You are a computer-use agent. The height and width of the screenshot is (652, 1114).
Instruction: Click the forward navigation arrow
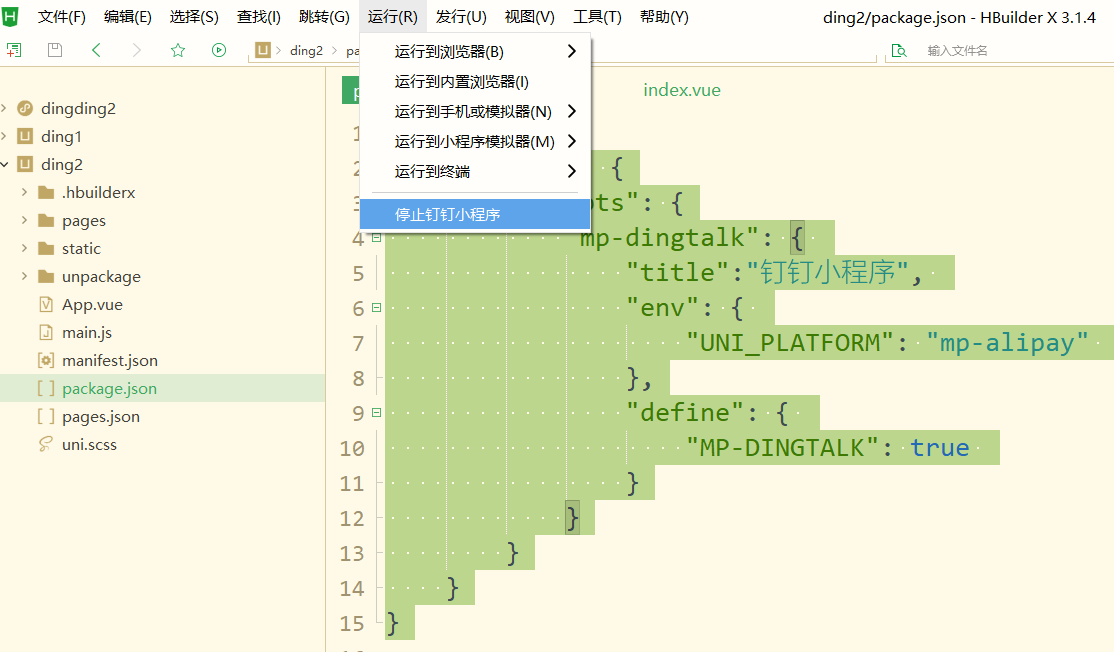pos(137,50)
